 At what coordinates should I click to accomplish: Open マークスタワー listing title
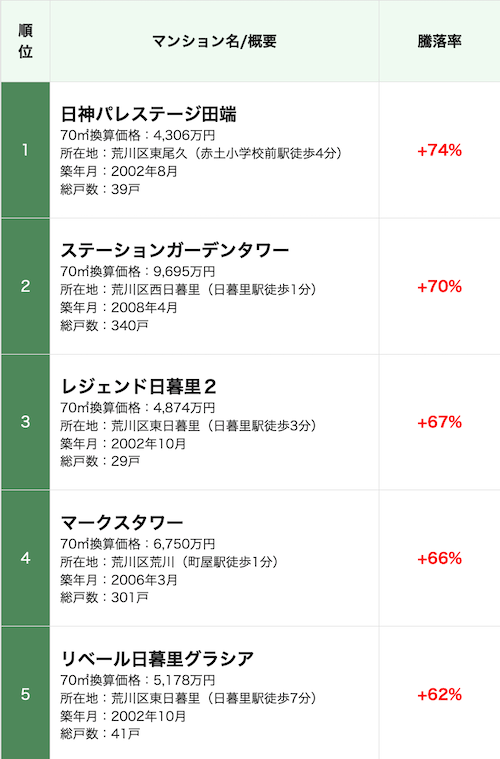point(122,522)
